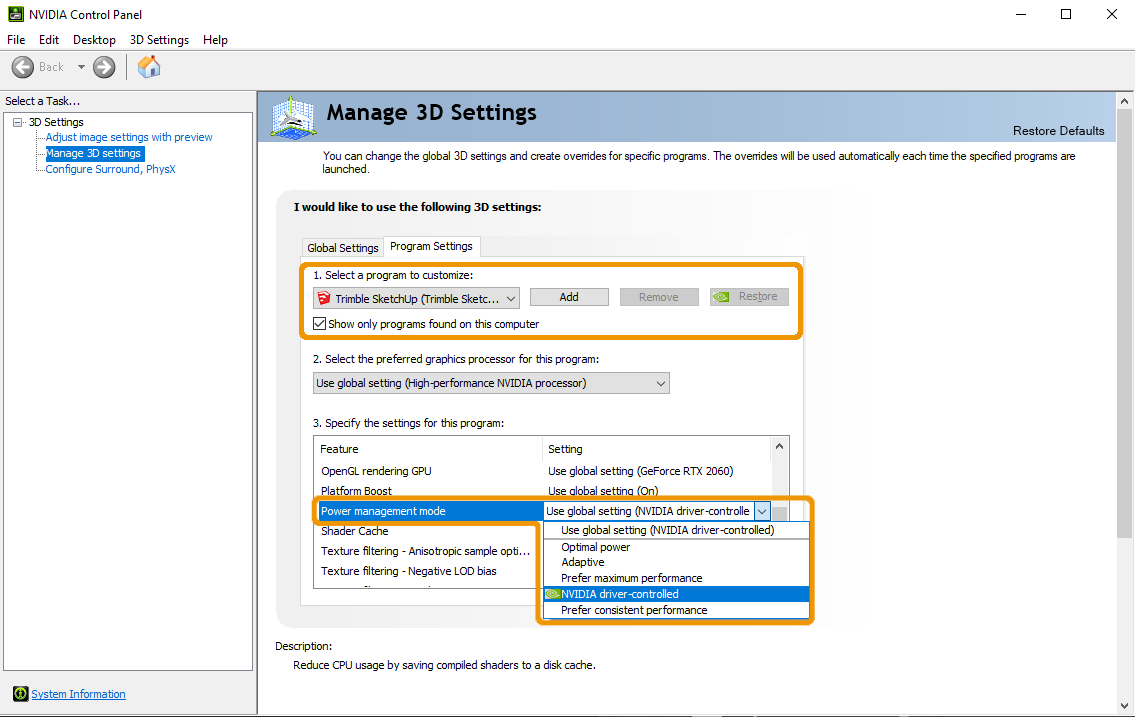1135x717 pixels.
Task: Toggle Show only programs found on this computer
Action: click(x=319, y=323)
